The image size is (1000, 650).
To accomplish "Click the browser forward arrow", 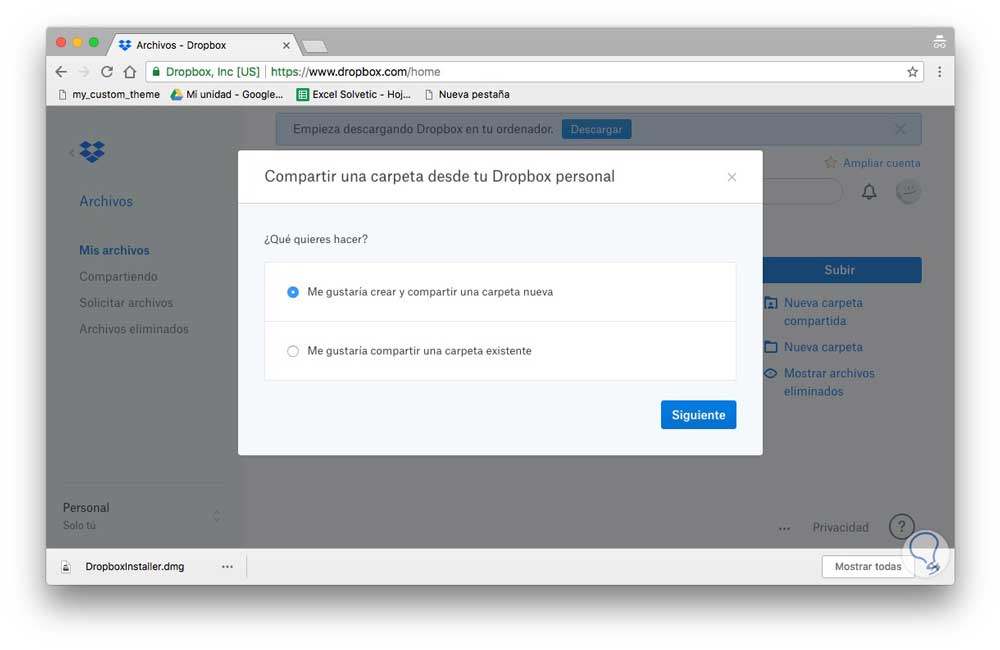I will [84, 71].
